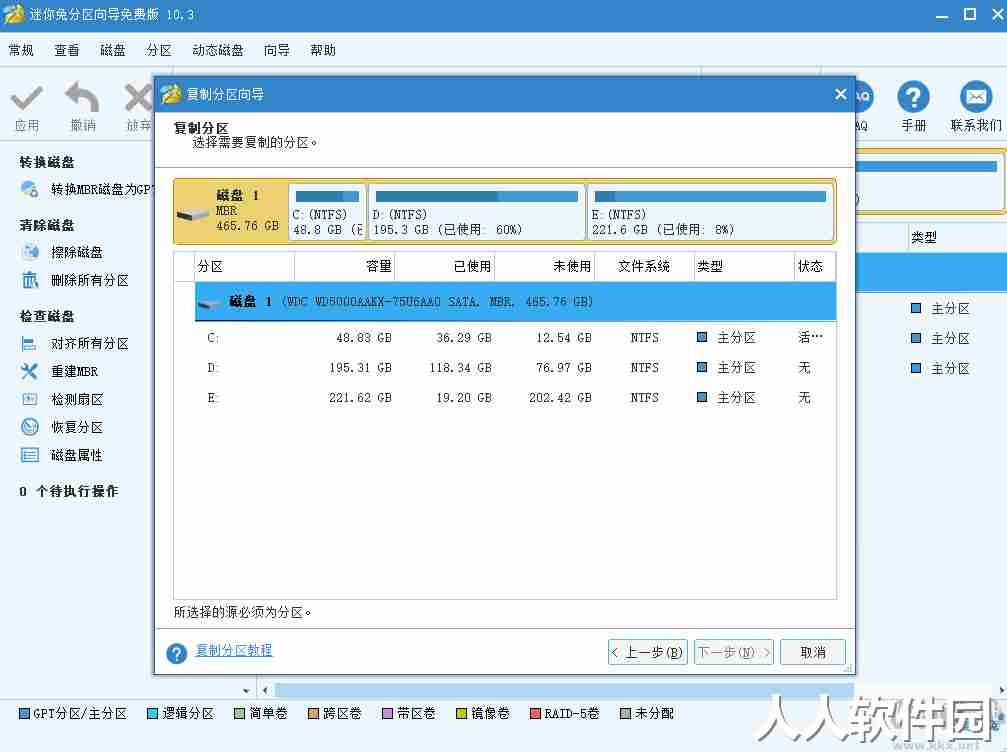This screenshot has height=752, width=1007.
Task: Click the Undo (撤销) arrow toolbar icon
Action: [82, 97]
